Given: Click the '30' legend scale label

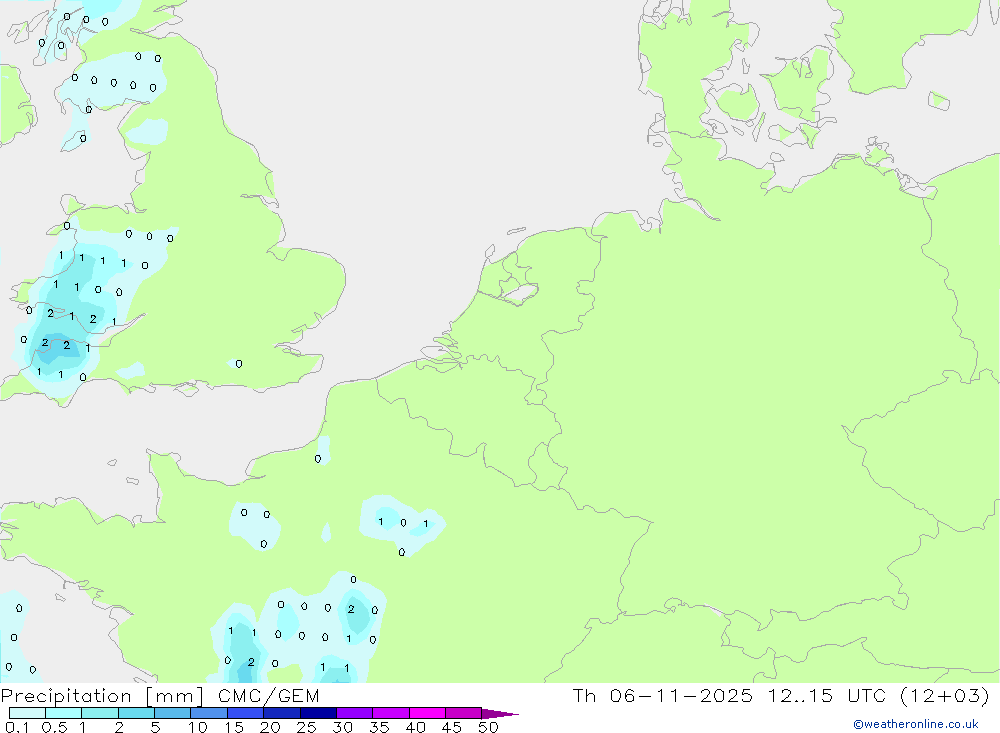Looking at the screenshot, I should (343, 727).
